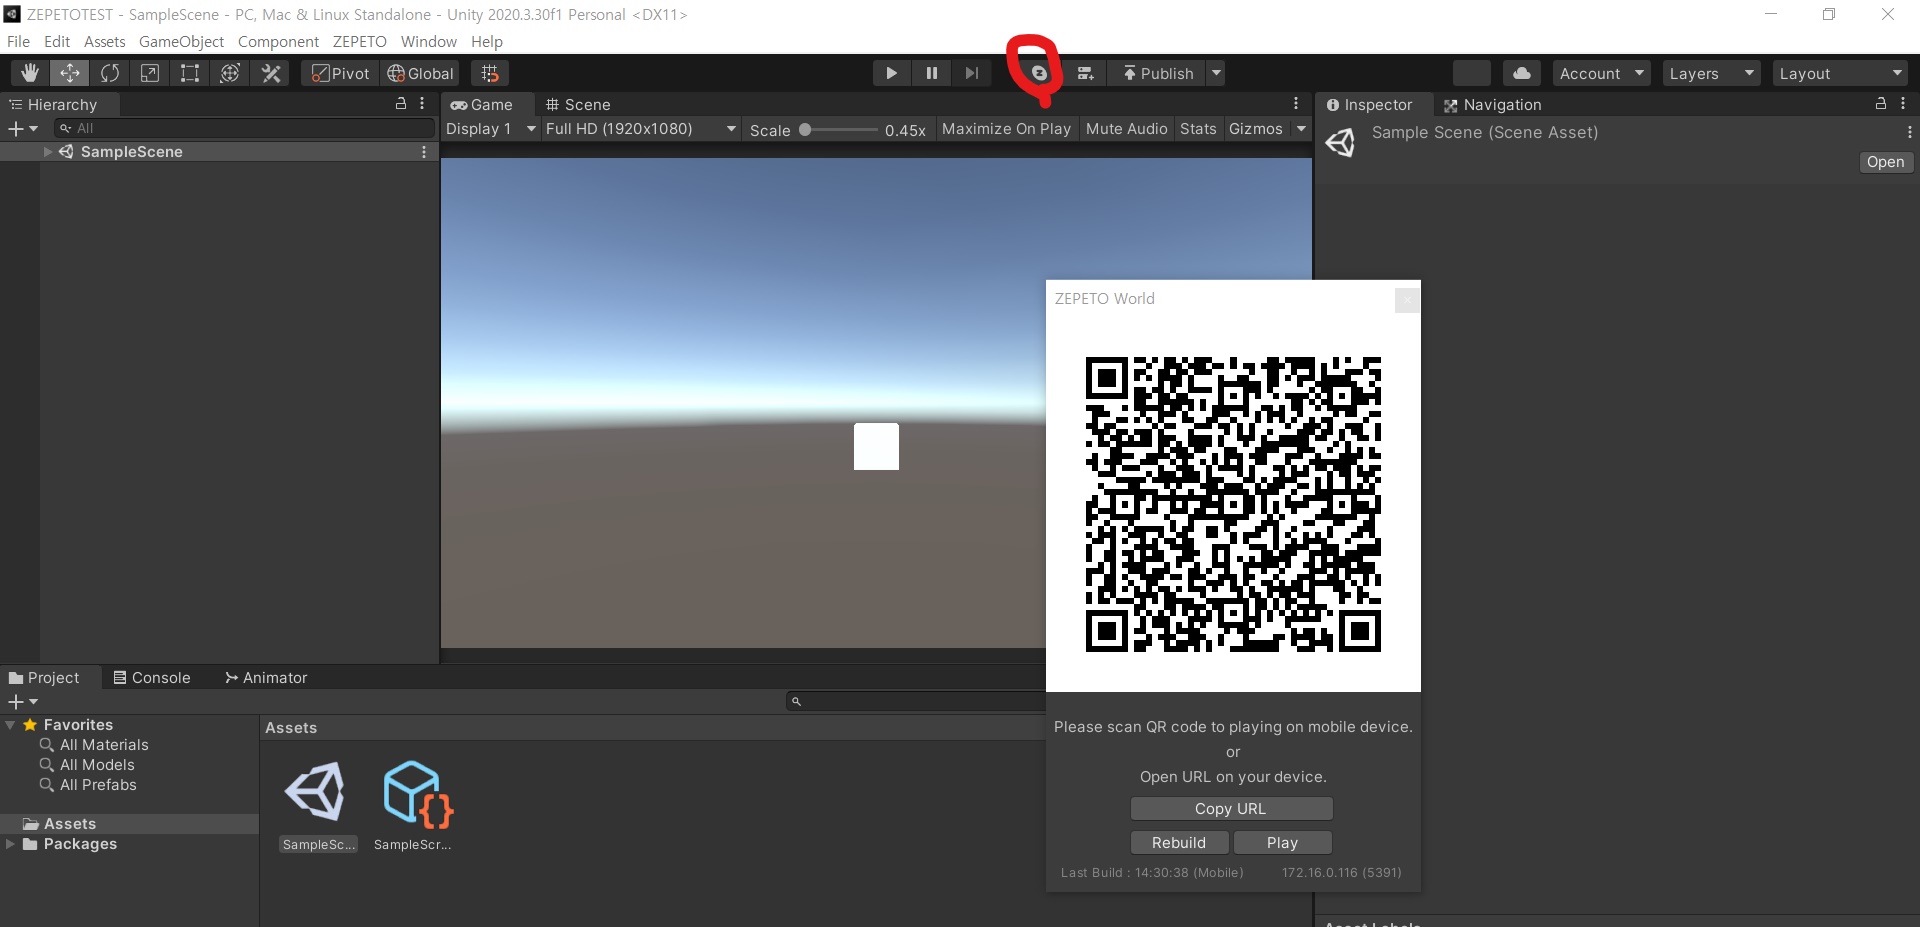Open Unity cloud services
Image resolution: width=1920 pixels, height=927 pixels.
pyautogui.click(x=1521, y=73)
